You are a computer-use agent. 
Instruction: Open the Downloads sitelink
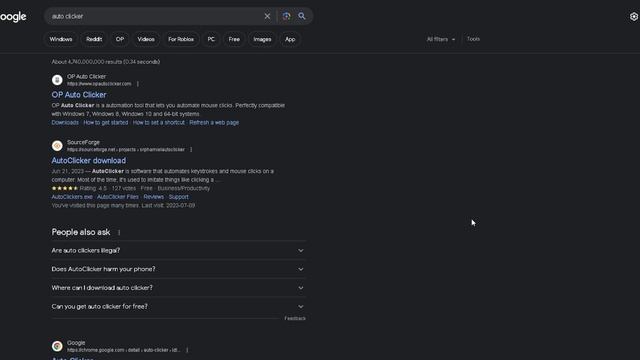click(x=65, y=122)
